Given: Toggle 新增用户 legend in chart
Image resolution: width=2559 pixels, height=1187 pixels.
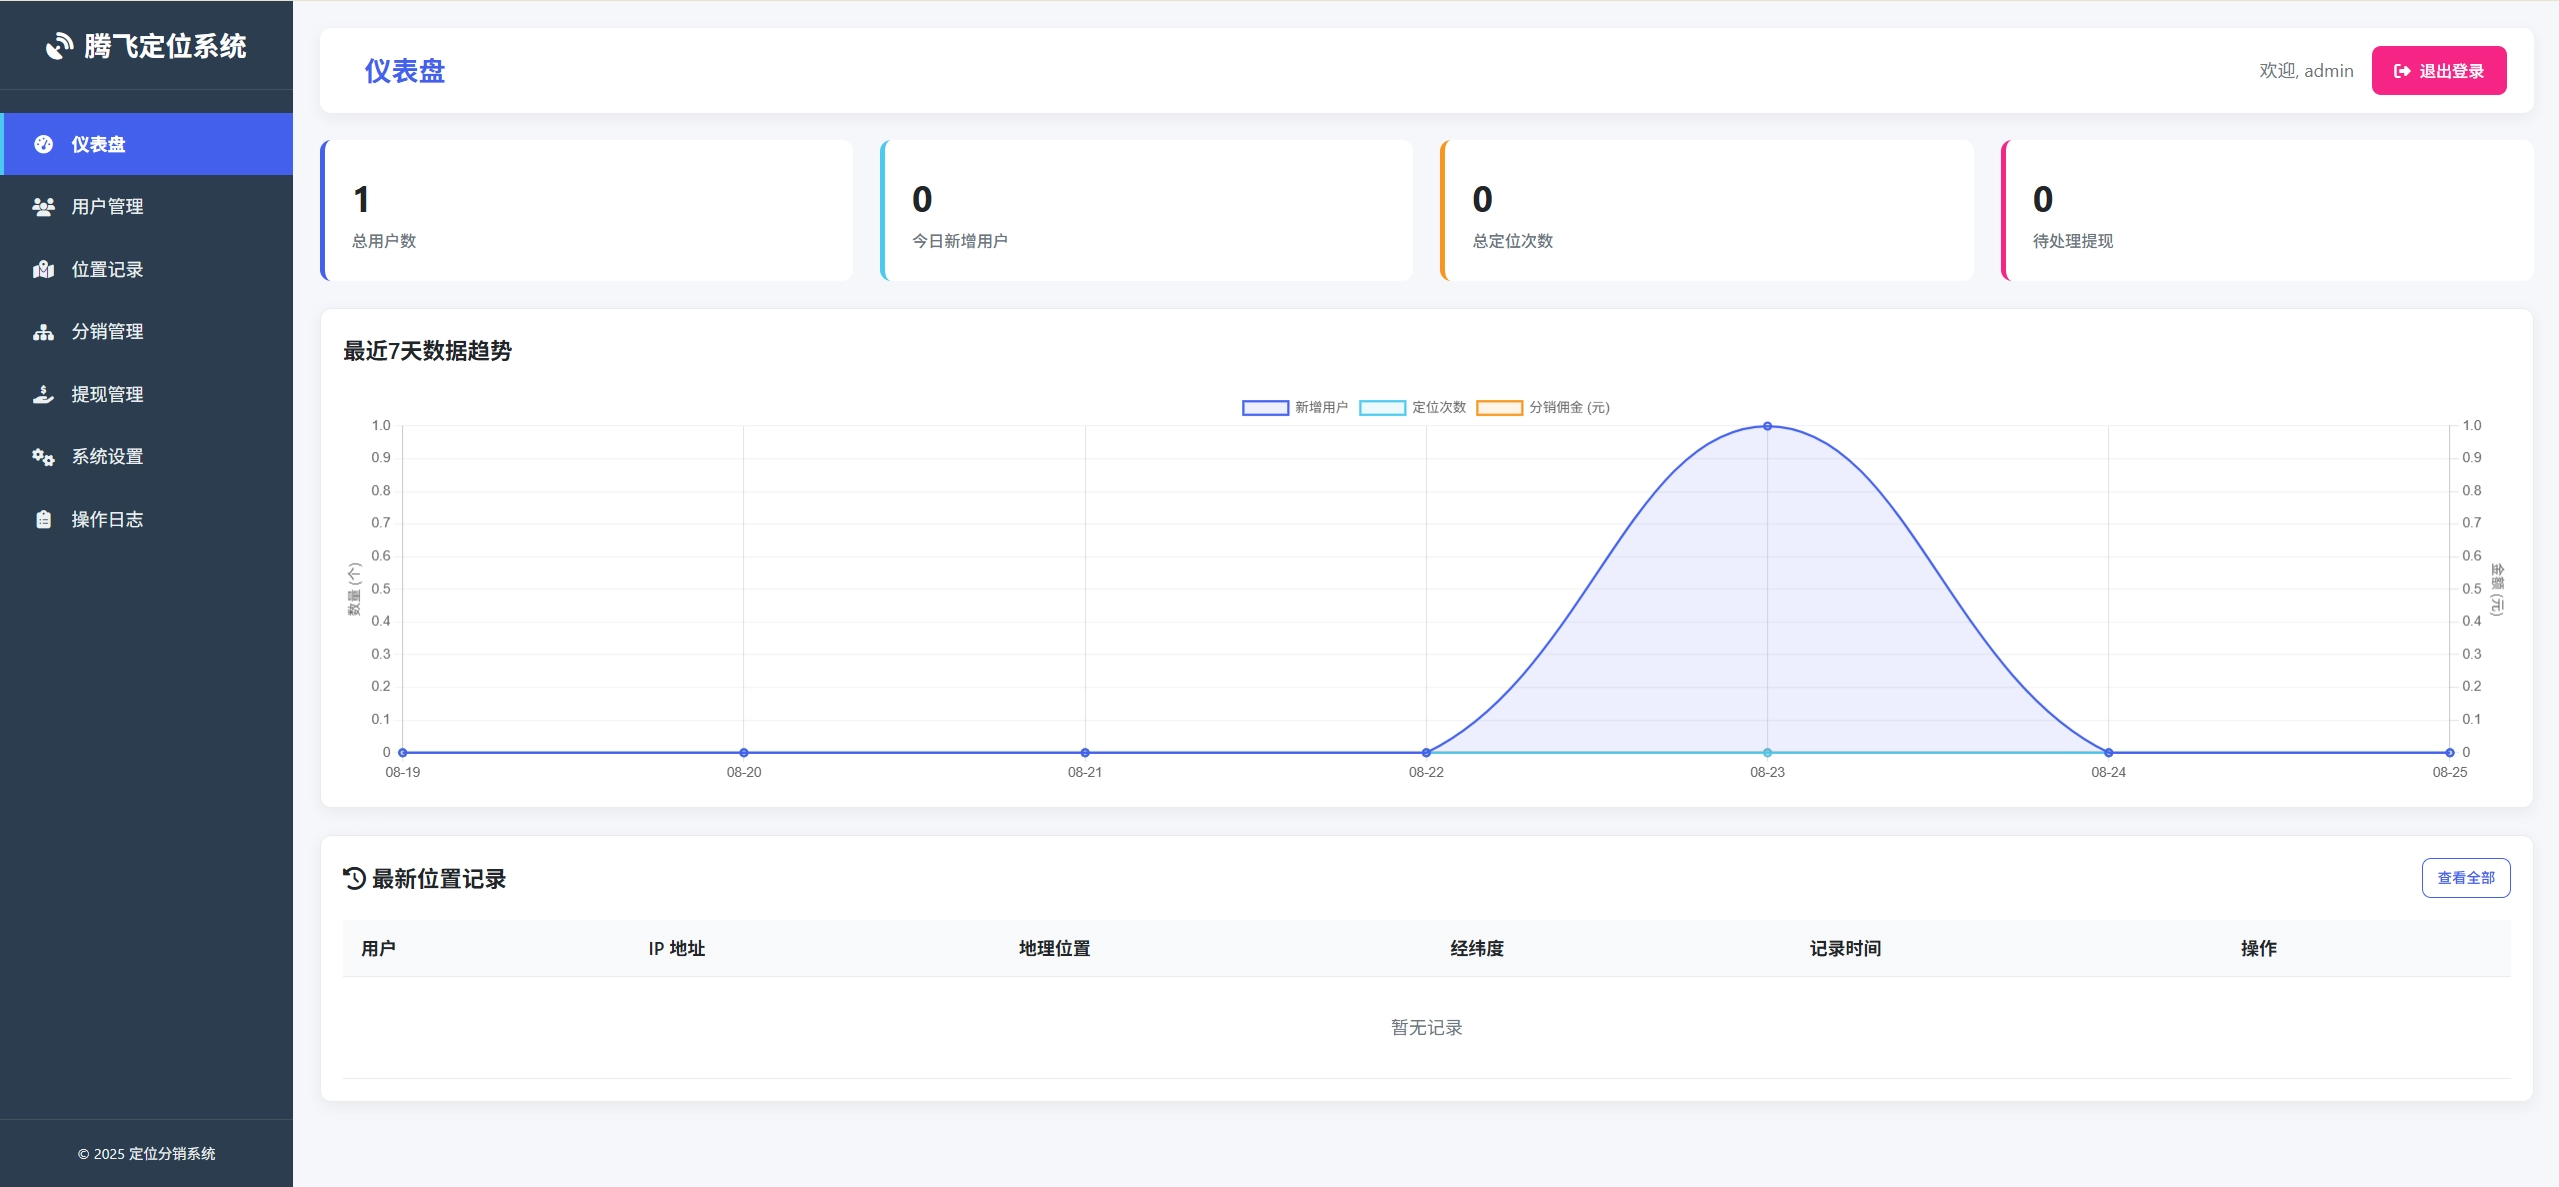Looking at the screenshot, I should 1294,407.
